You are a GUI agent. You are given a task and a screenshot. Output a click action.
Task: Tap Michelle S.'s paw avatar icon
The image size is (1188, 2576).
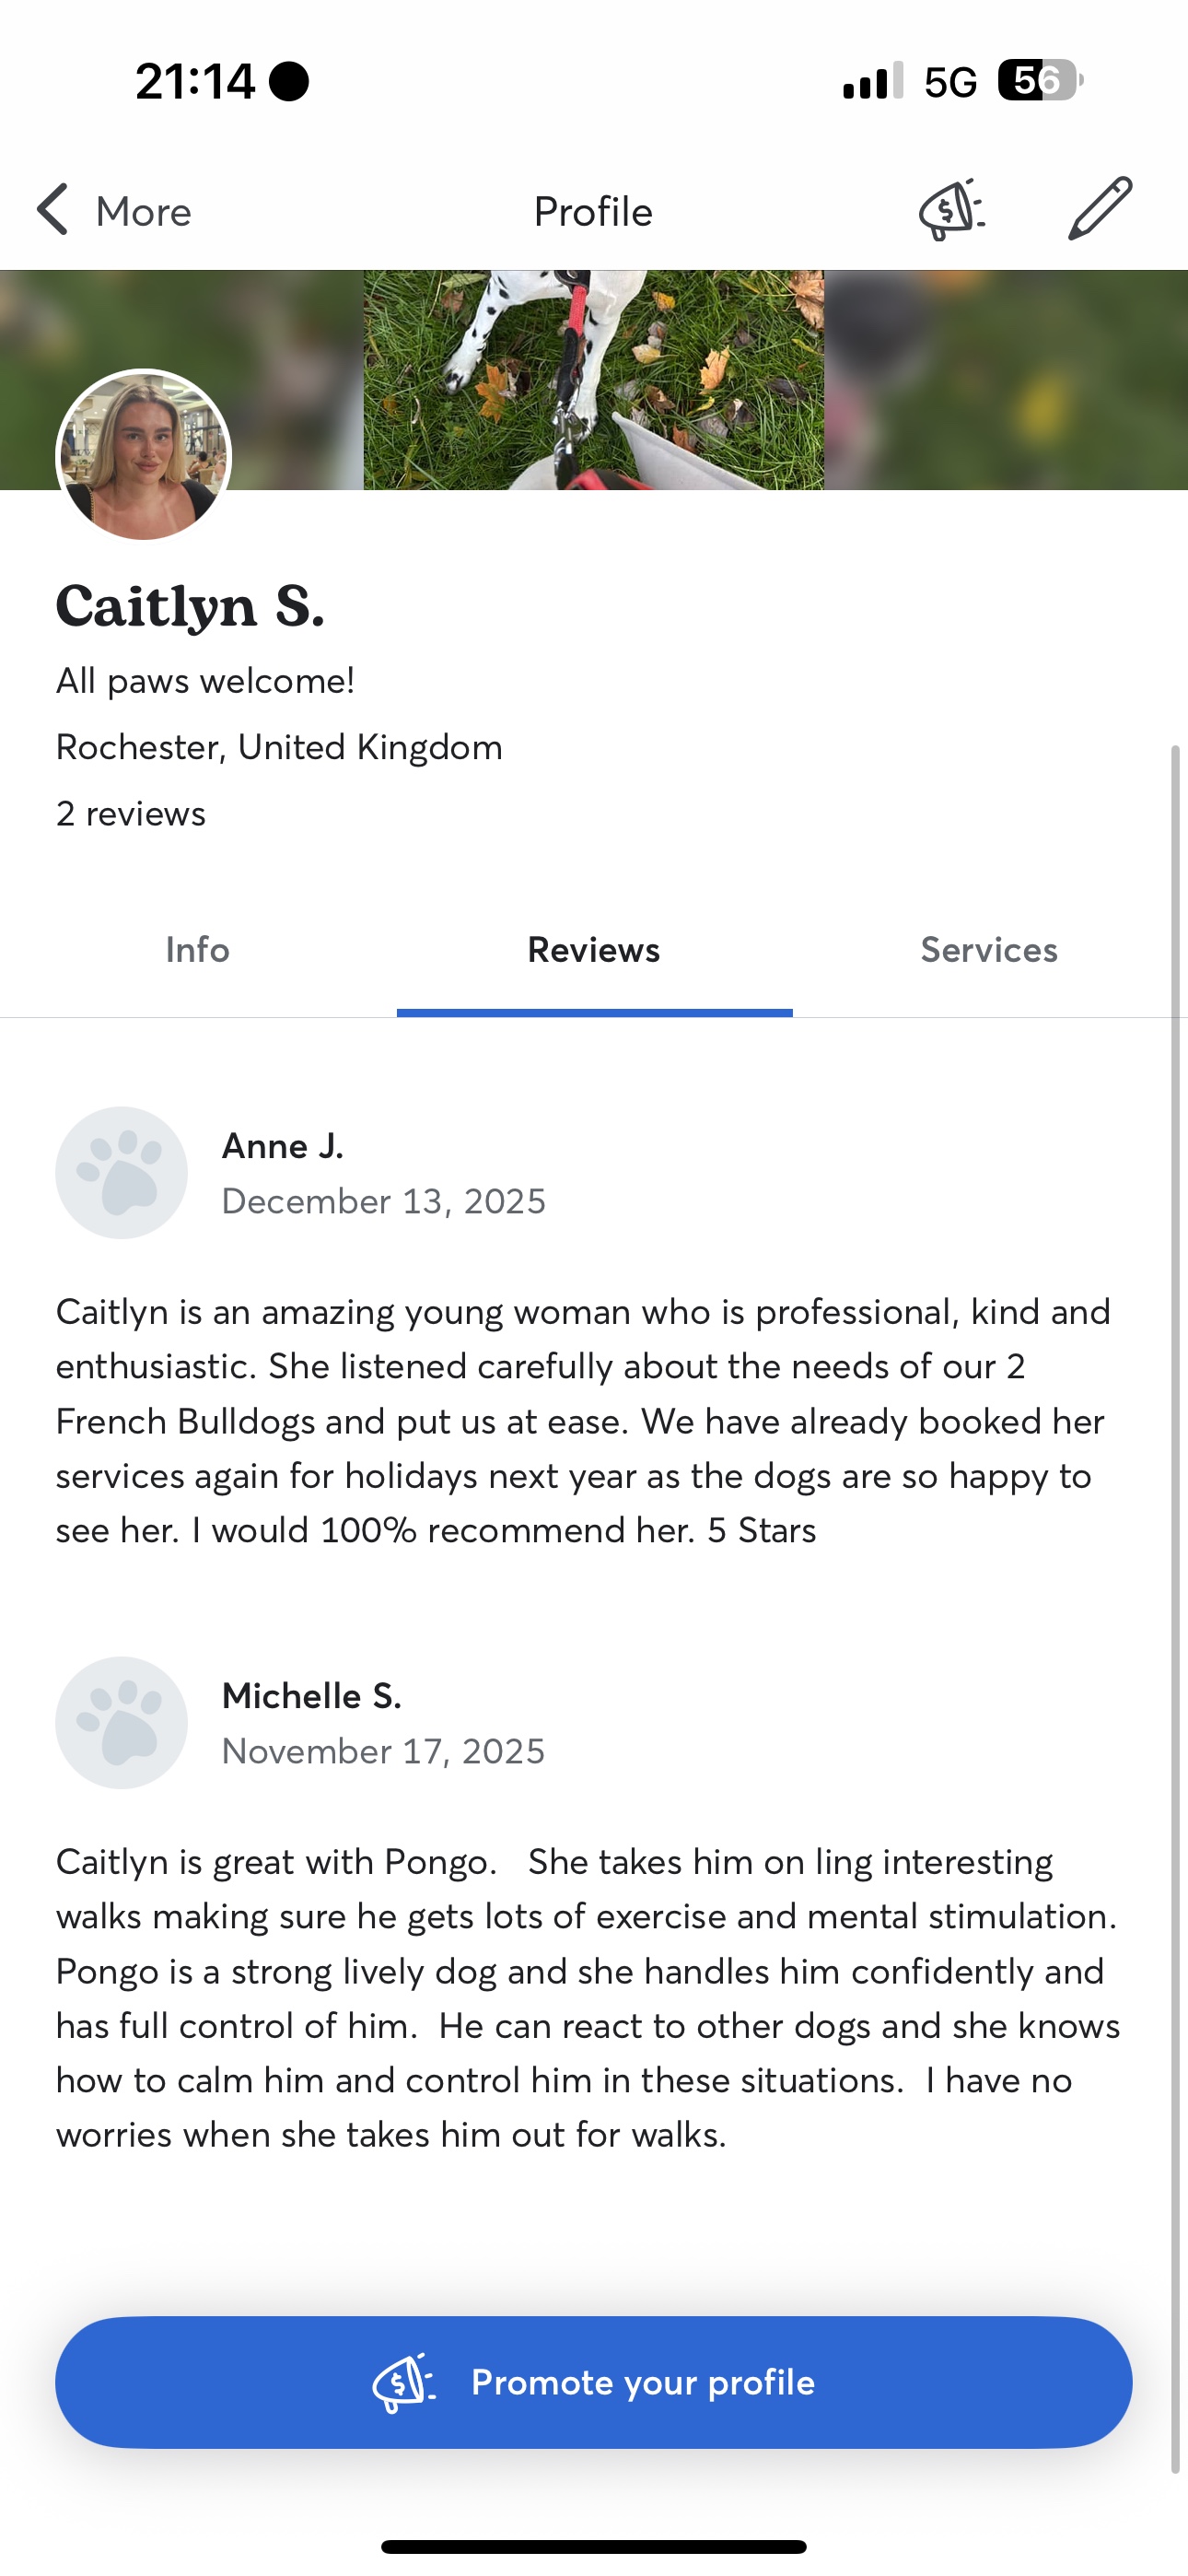point(121,1722)
